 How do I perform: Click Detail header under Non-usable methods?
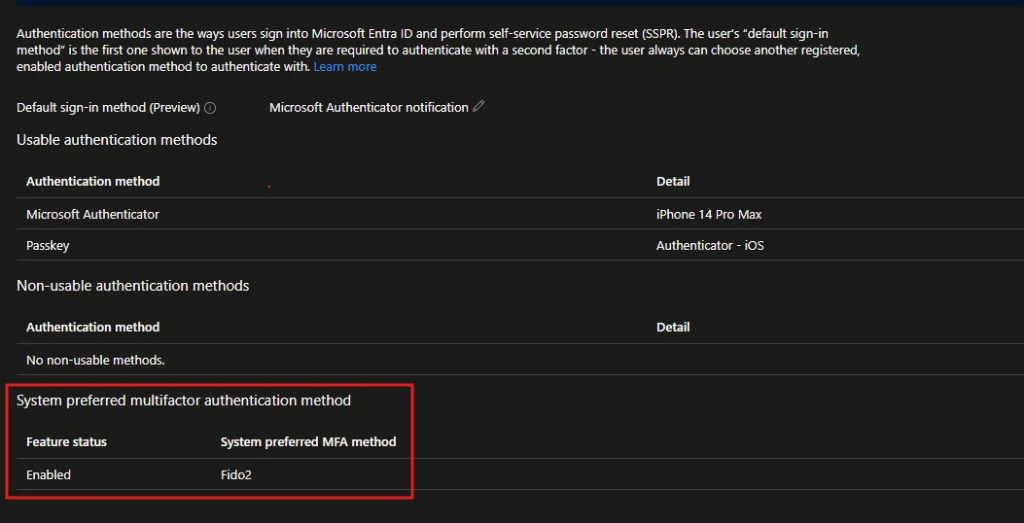coord(673,326)
